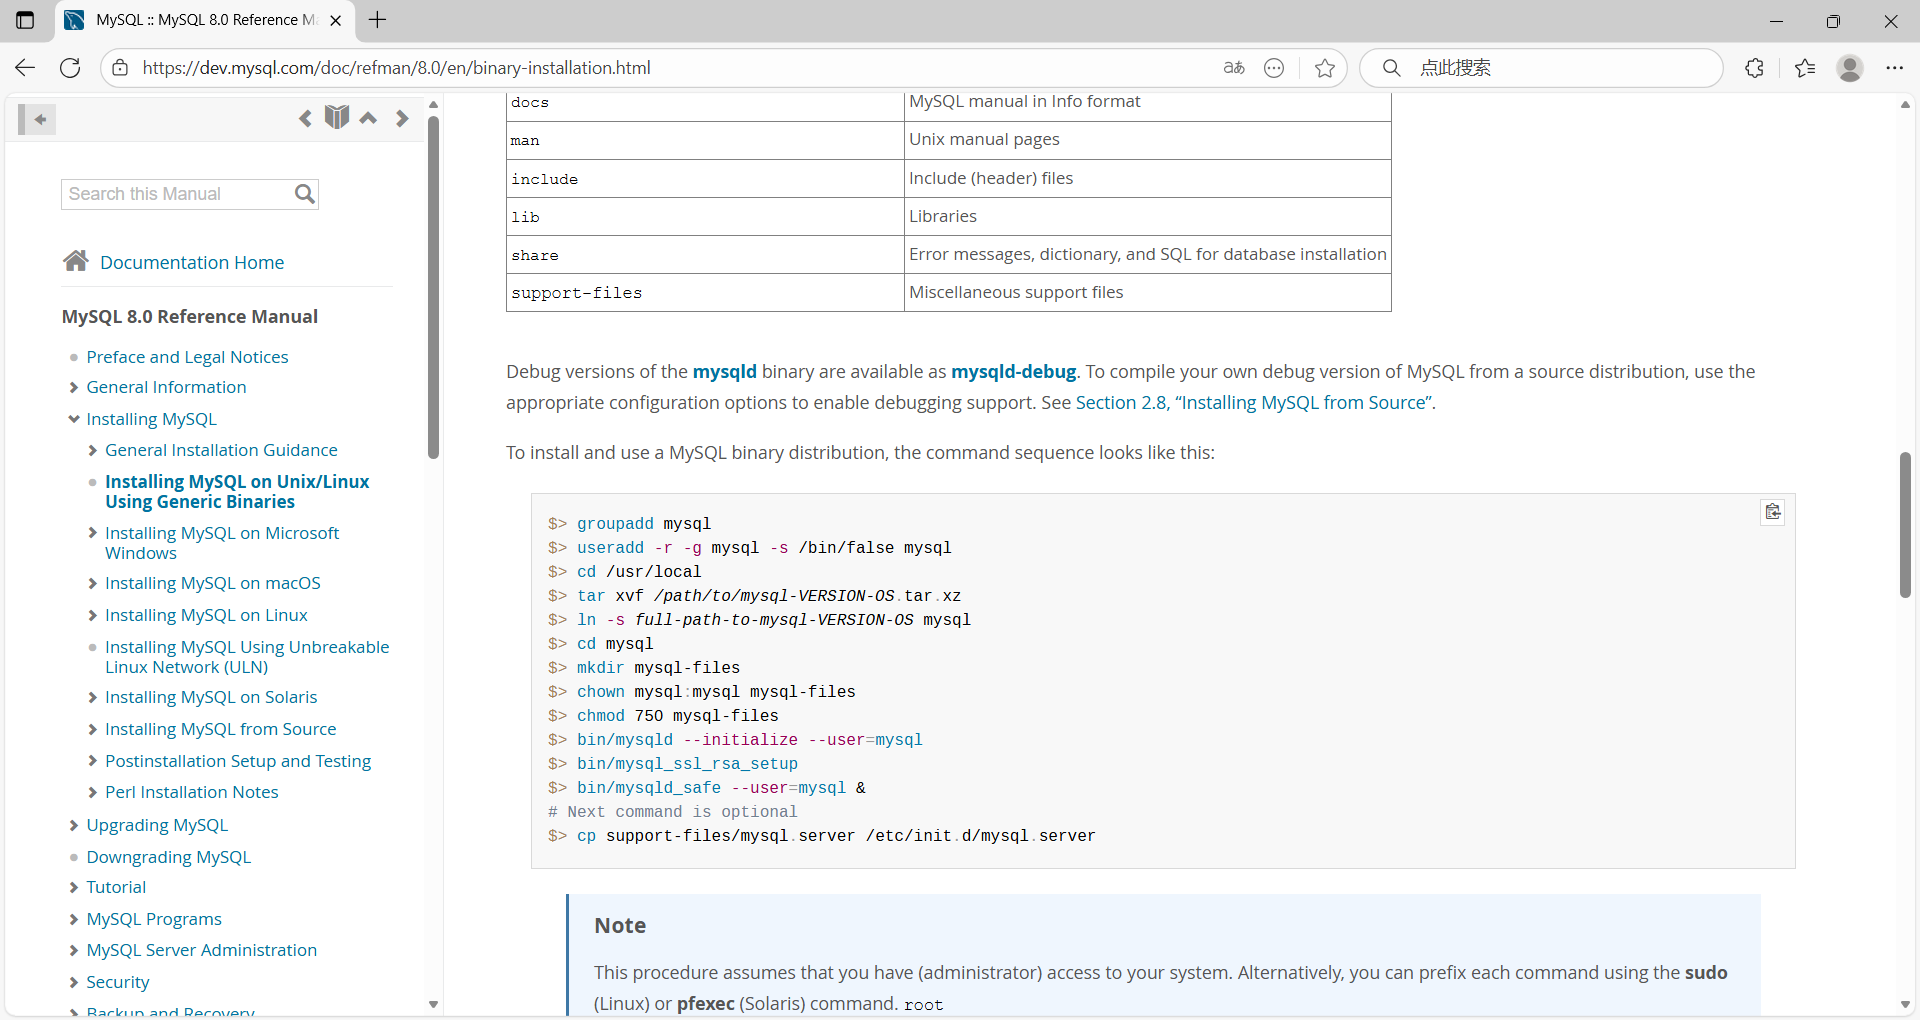This screenshot has width=1920, height=1020.
Task: Expand Installing MySQL on macOS
Action: (x=92, y=584)
